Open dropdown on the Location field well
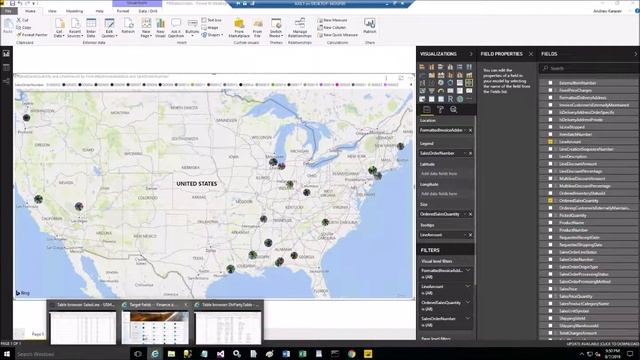The height and width of the screenshot is (360, 640). pos(465,130)
